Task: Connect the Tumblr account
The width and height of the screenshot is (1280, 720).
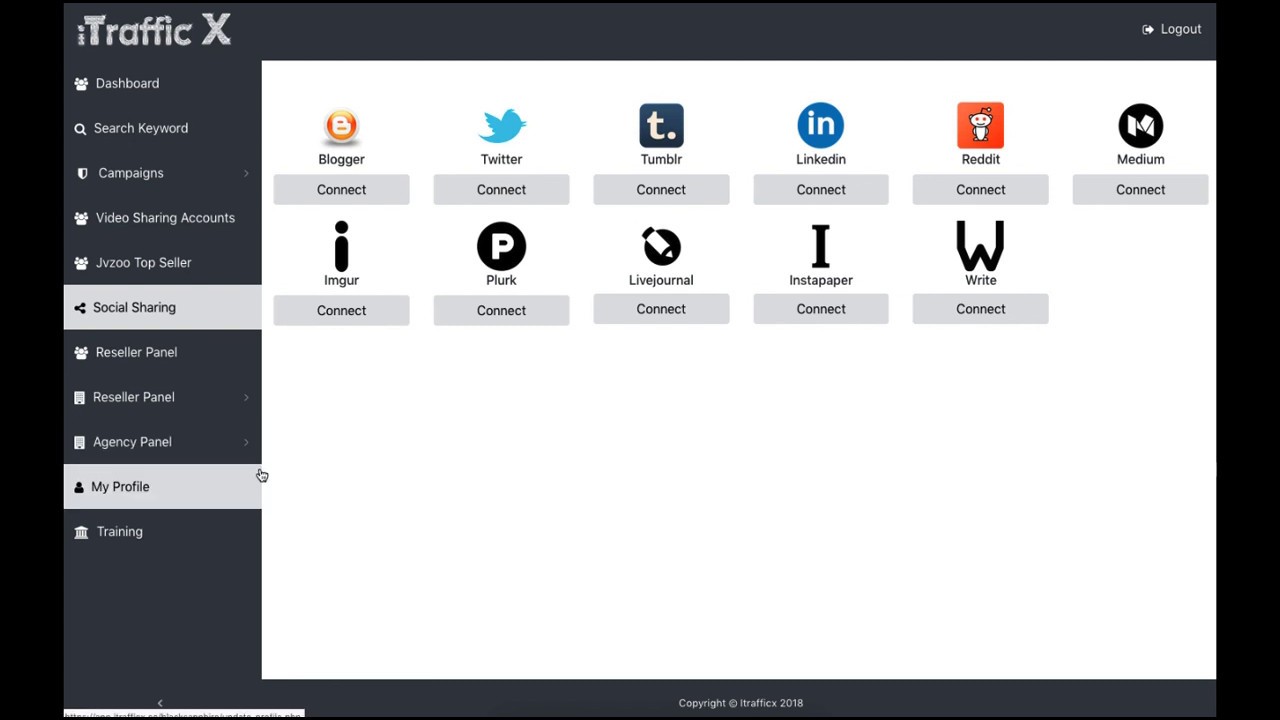Action: [661, 189]
